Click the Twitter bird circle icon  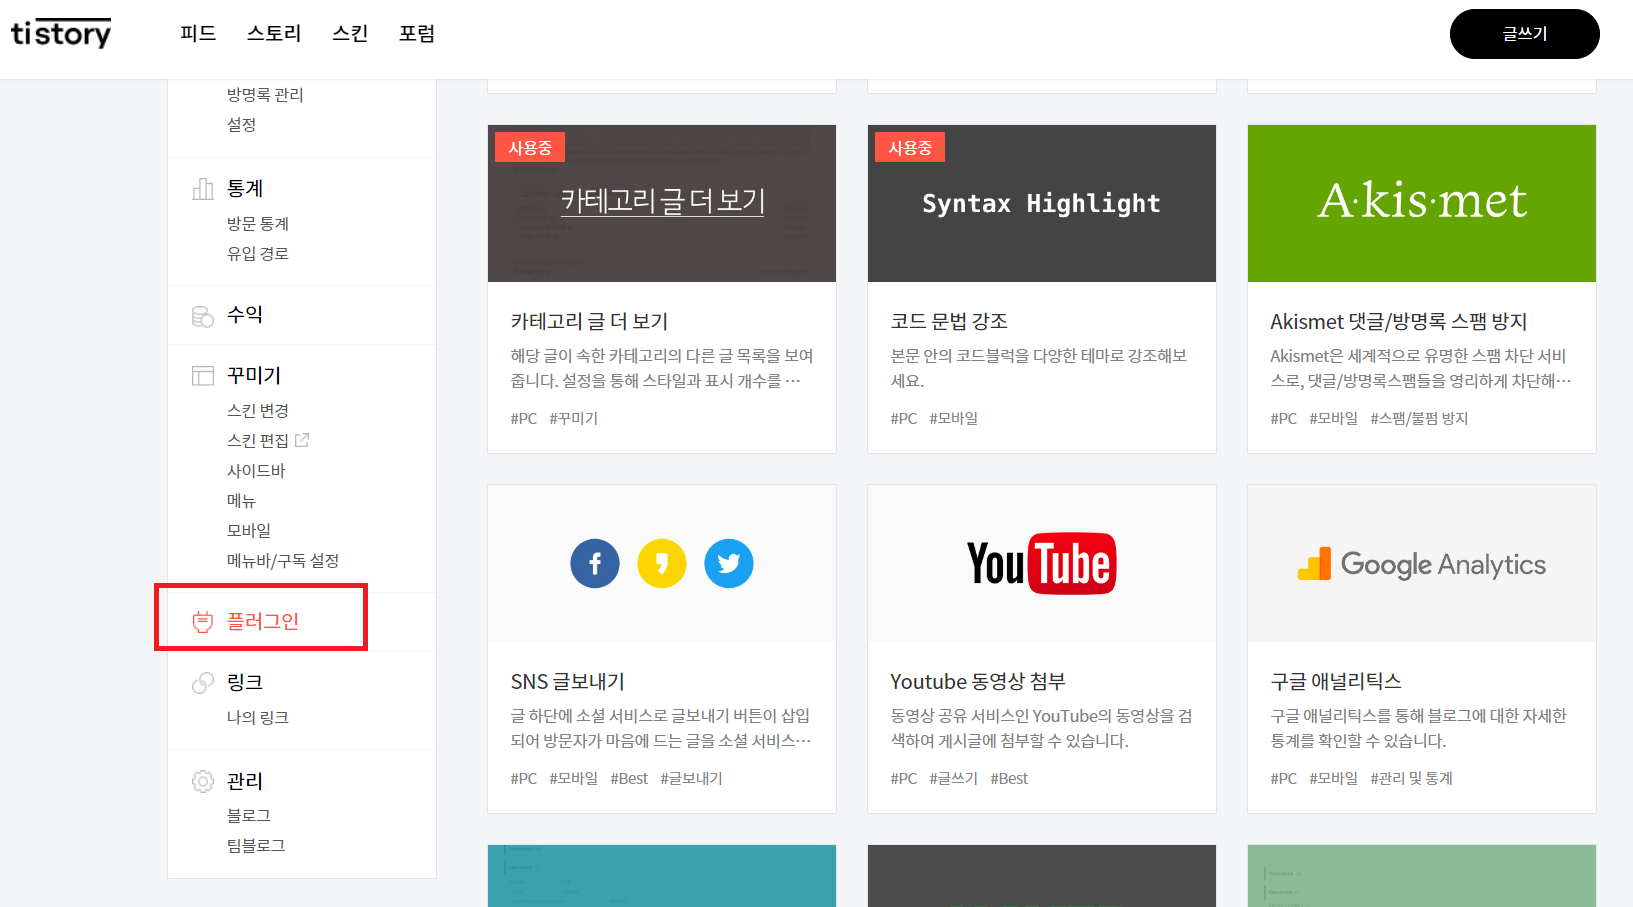tap(729, 564)
